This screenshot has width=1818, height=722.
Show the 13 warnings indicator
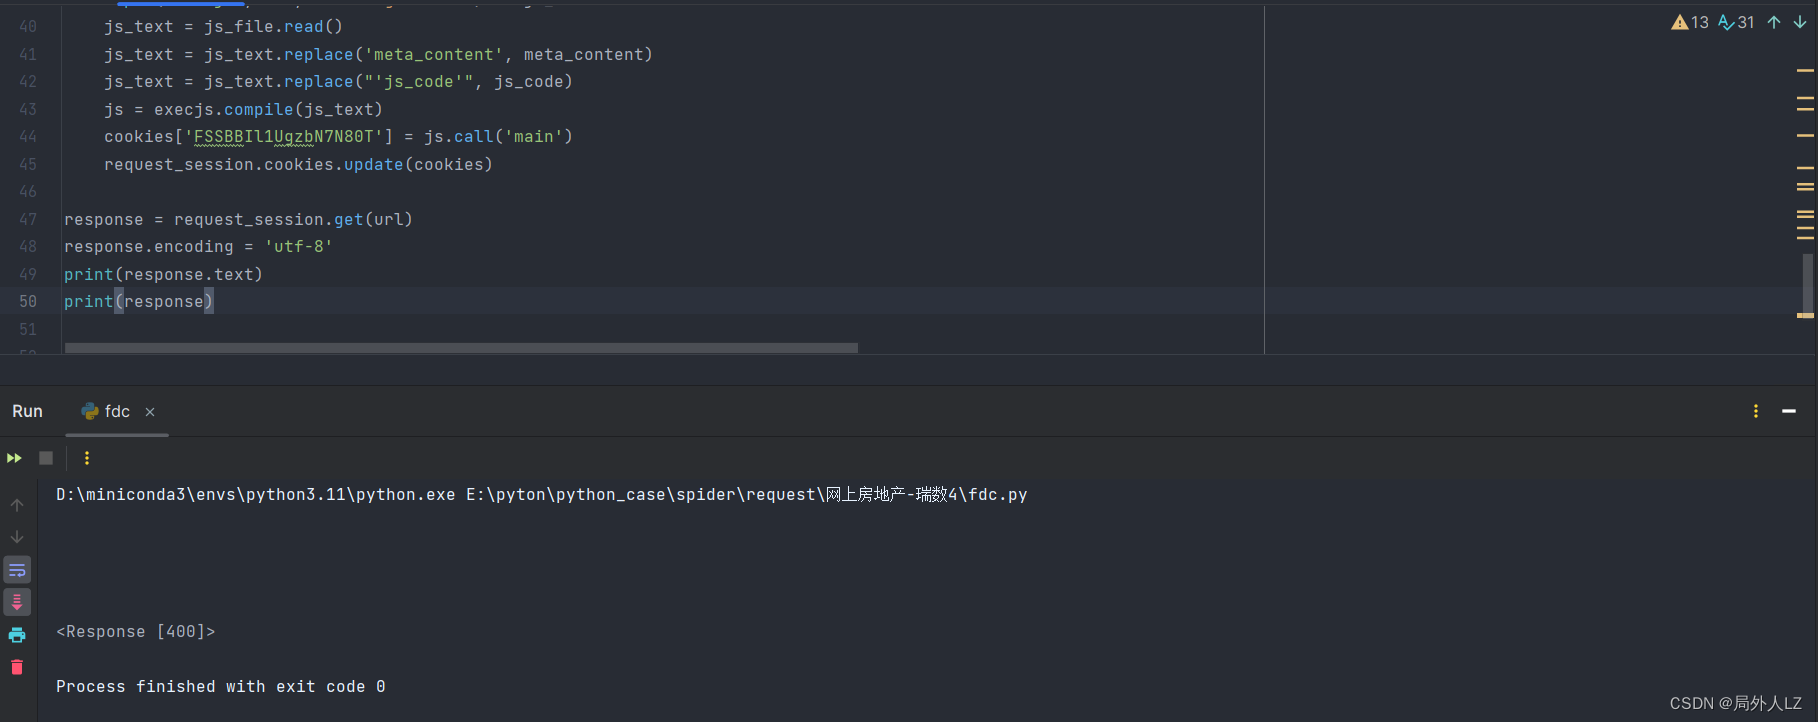click(1690, 22)
